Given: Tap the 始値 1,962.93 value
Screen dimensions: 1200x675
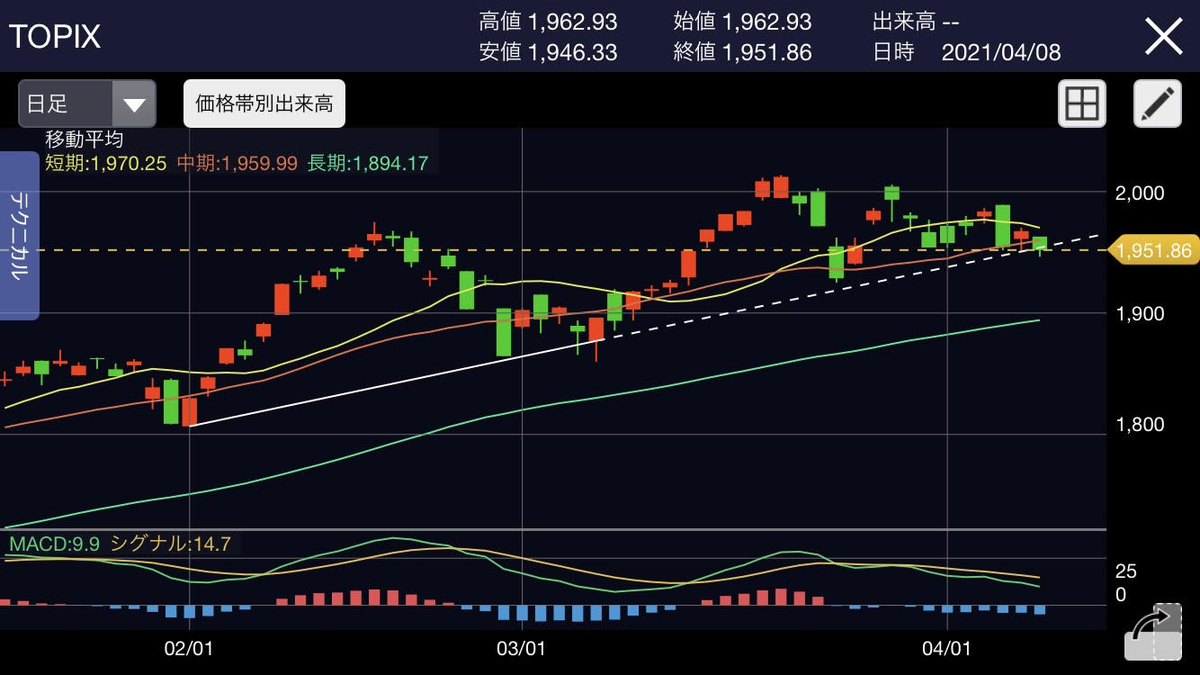Looking at the screenshot, I should click(x=742, y=21).
